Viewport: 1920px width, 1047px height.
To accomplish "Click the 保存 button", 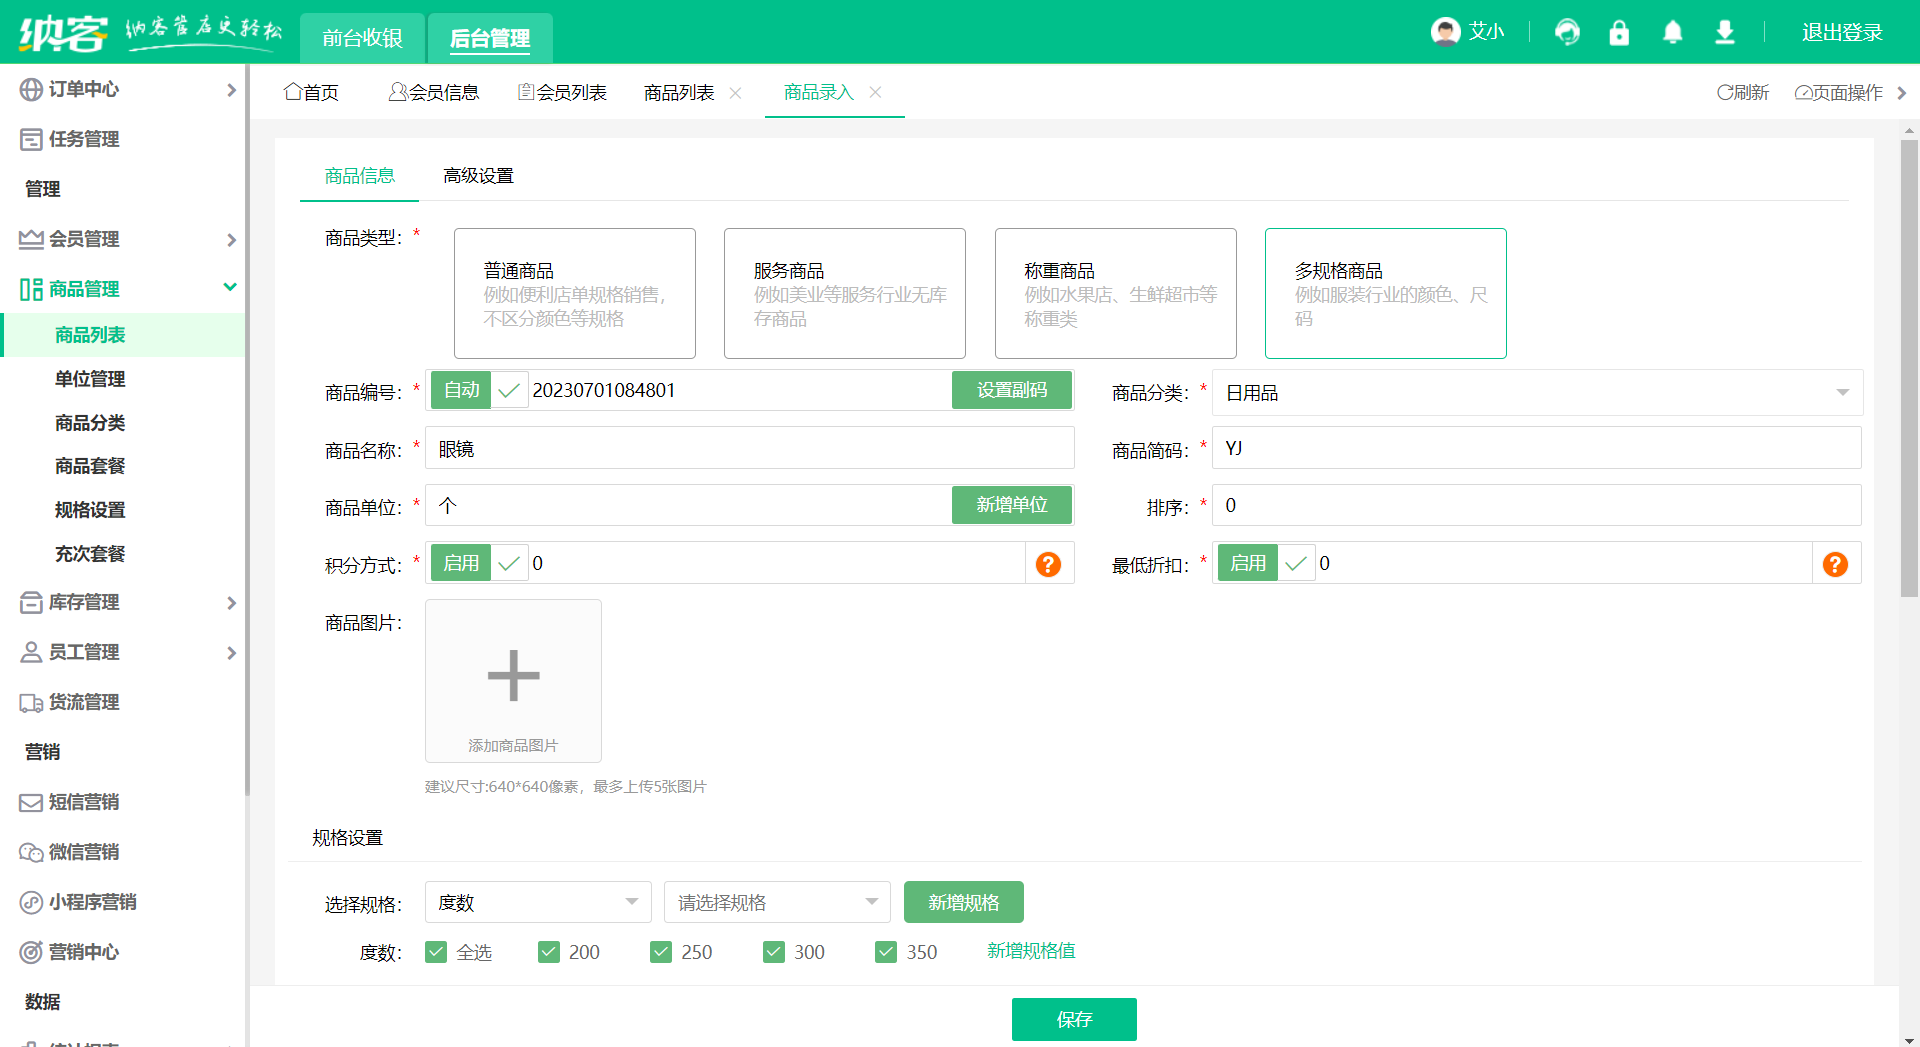I will pos(1074,1019).
